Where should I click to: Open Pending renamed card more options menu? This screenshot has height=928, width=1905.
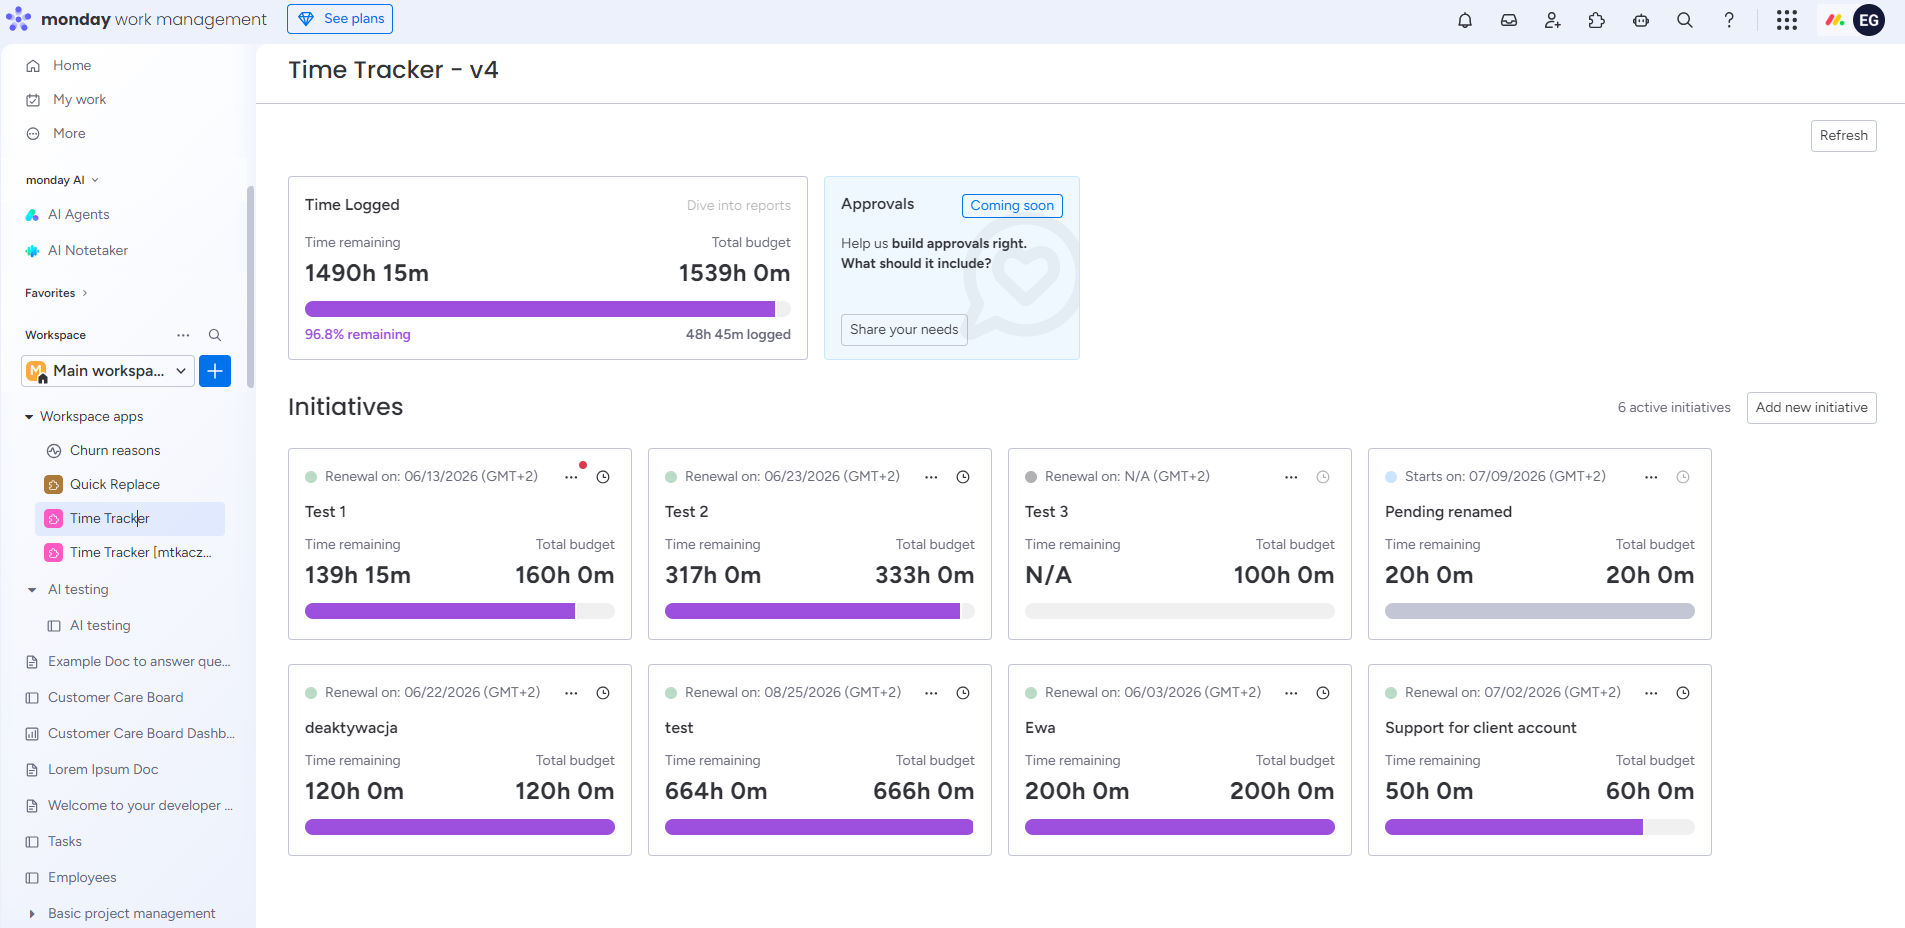(x=1651, y=477)
